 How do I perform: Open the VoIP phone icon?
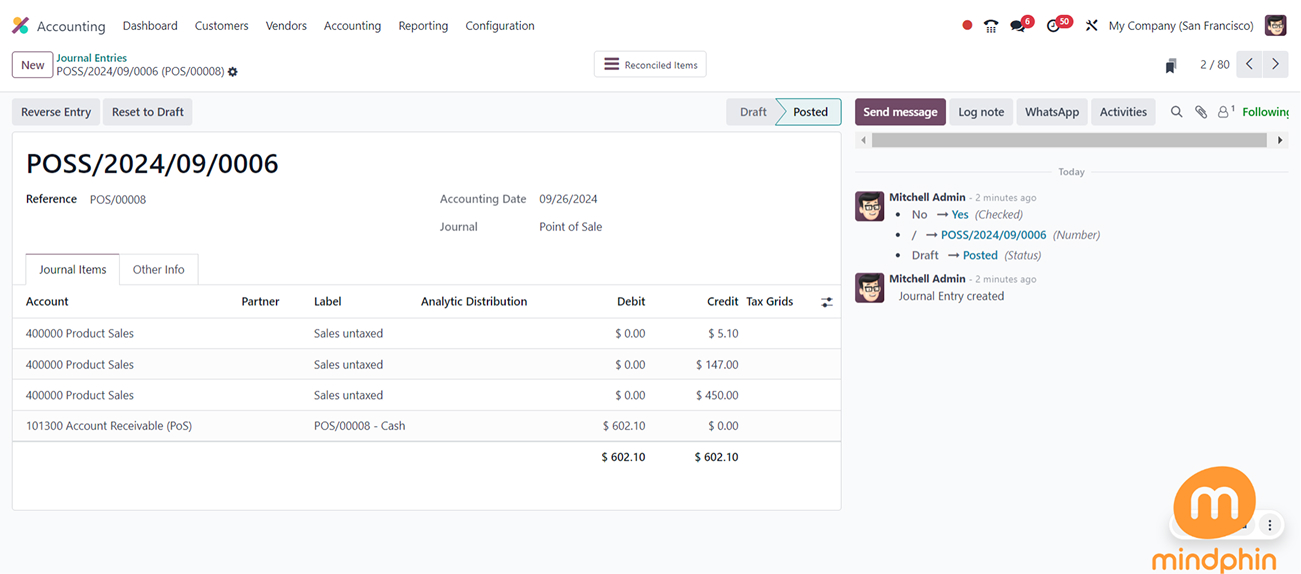click(991, 26)
